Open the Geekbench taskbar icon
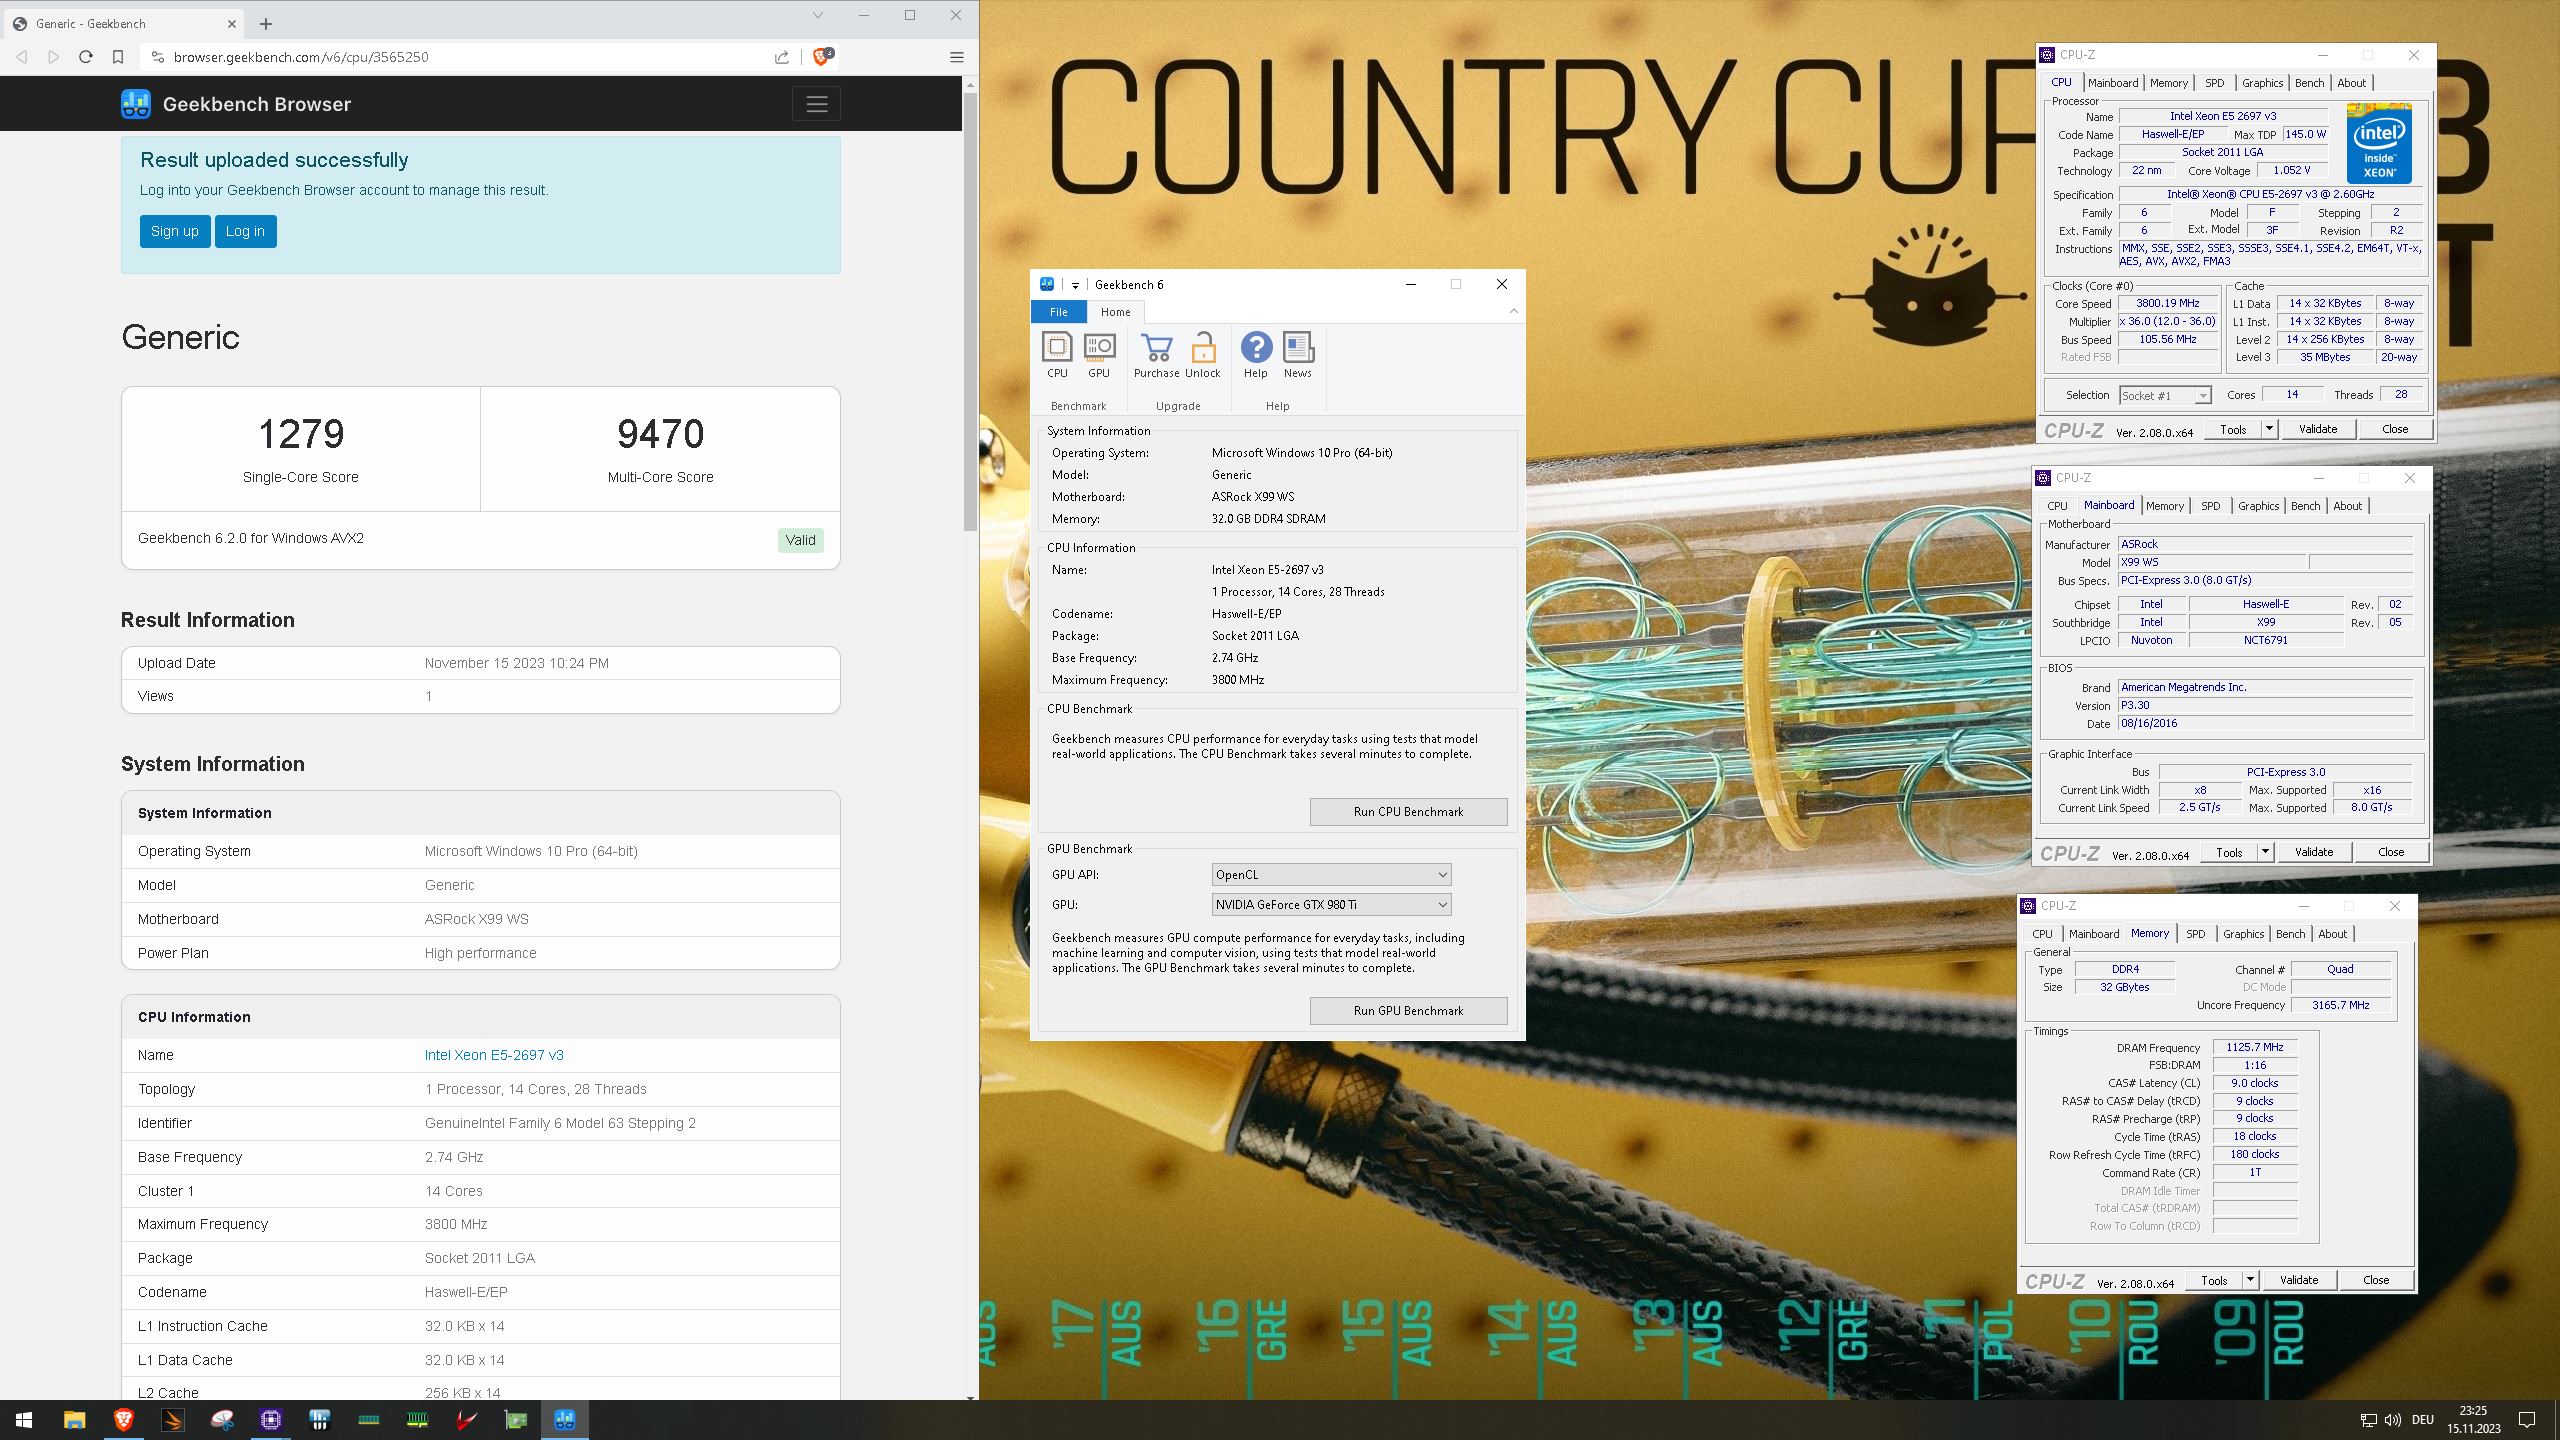Viewport: 2560px width, 1440px height. (564, 1420)
